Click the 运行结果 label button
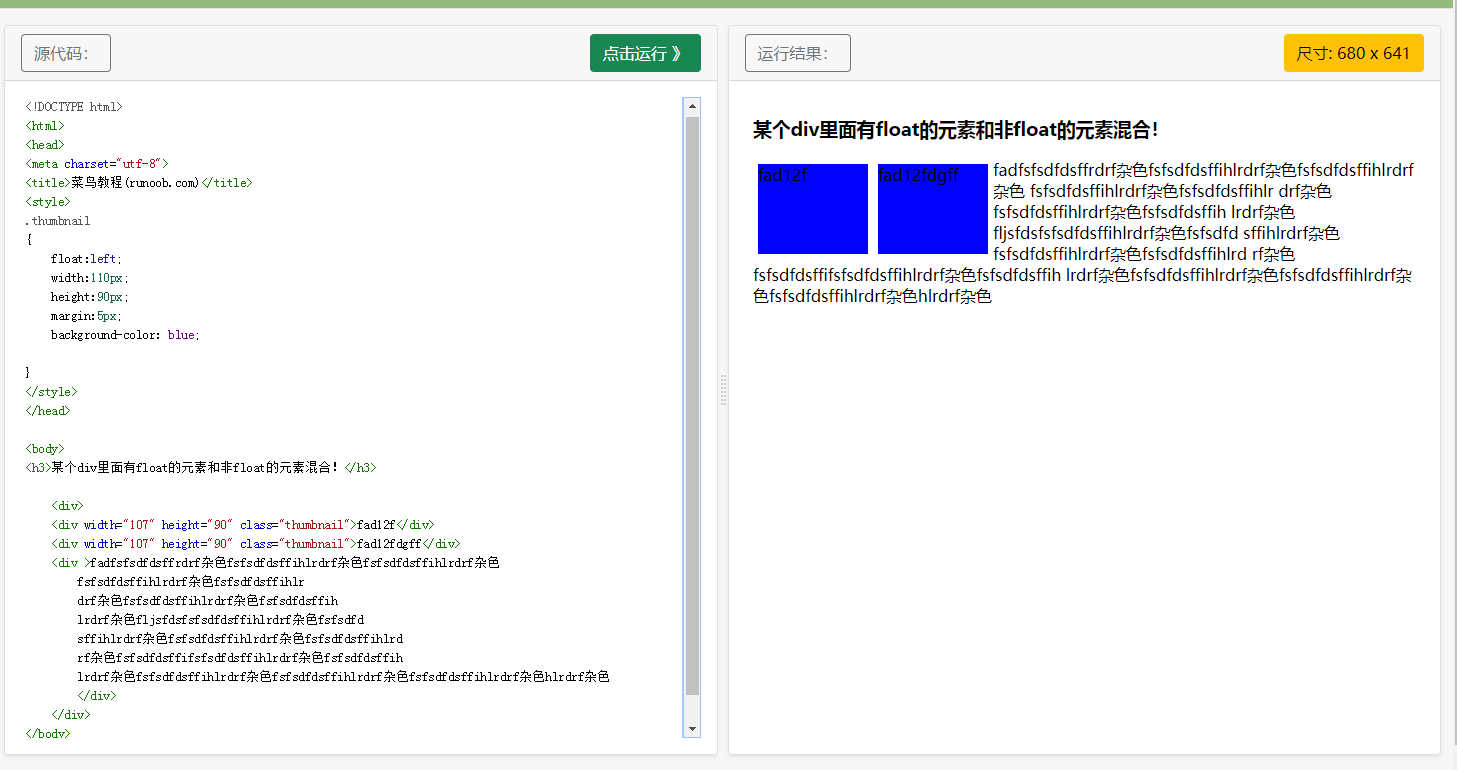The width and height of the screenshot is (1457, 770). pyautogui.click(x=798, y=53)
